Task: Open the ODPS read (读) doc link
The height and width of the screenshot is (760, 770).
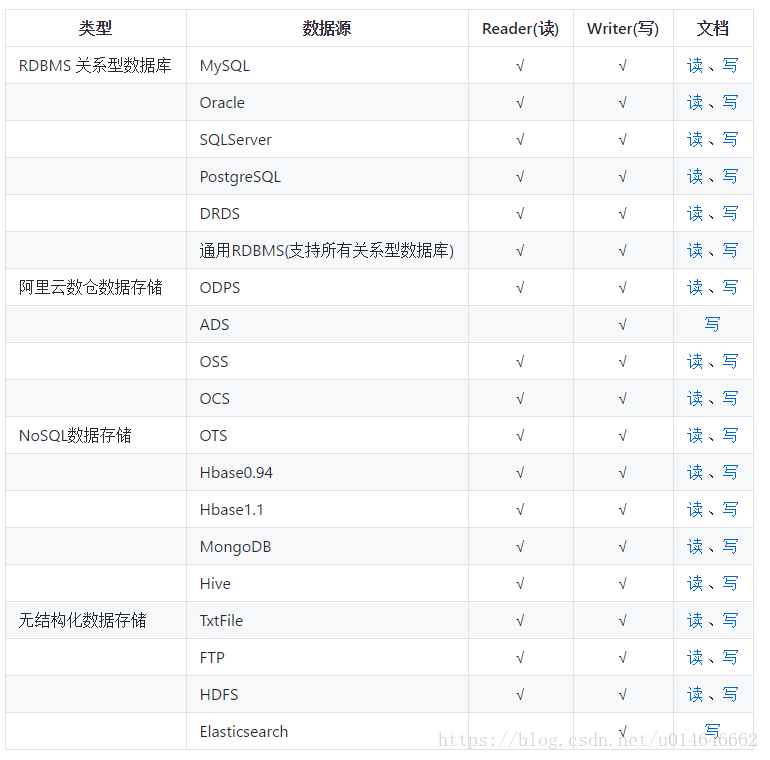Action: [x=694, y=287]
